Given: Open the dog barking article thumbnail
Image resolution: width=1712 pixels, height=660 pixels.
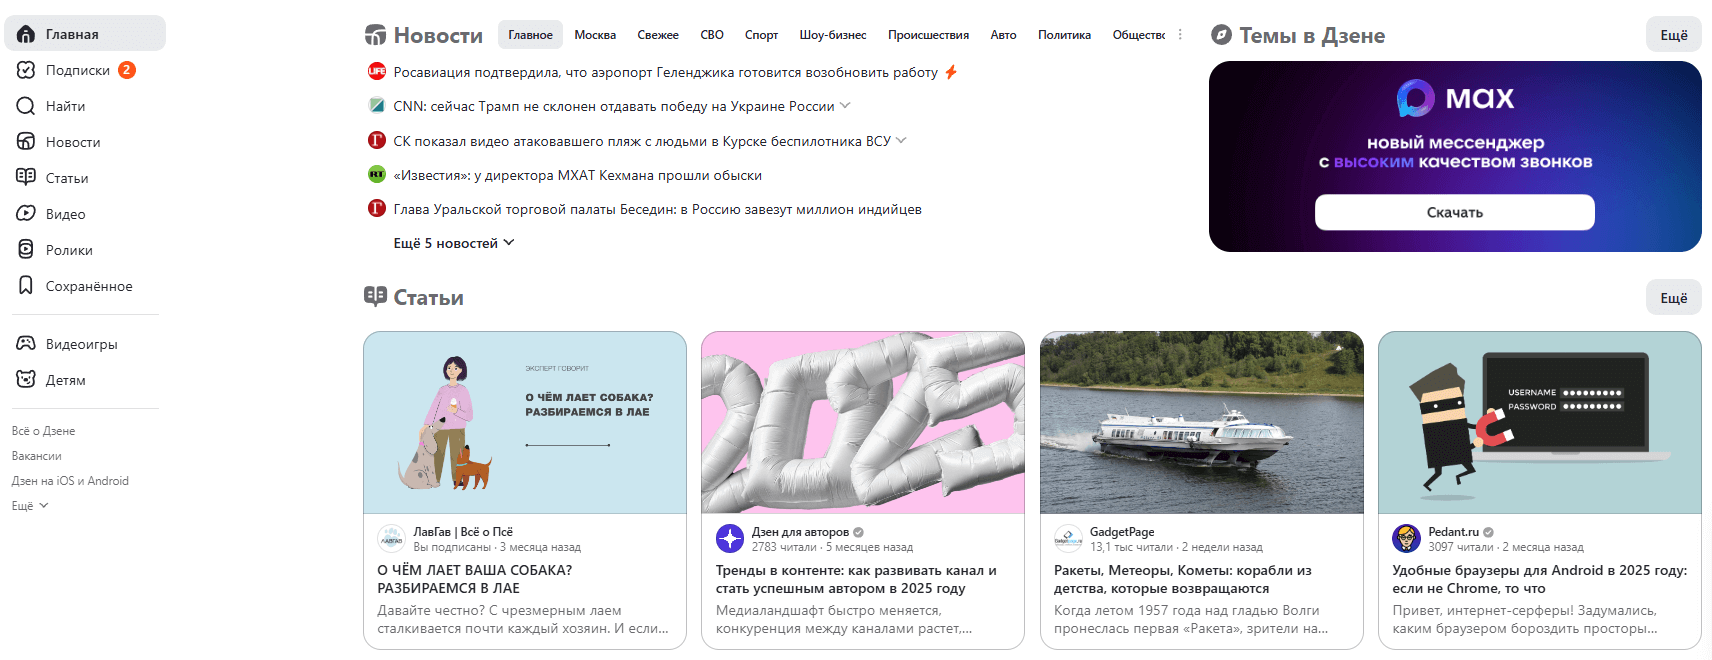Looking at the screenshot, I should pyautogui.click(x=525, y=423).
